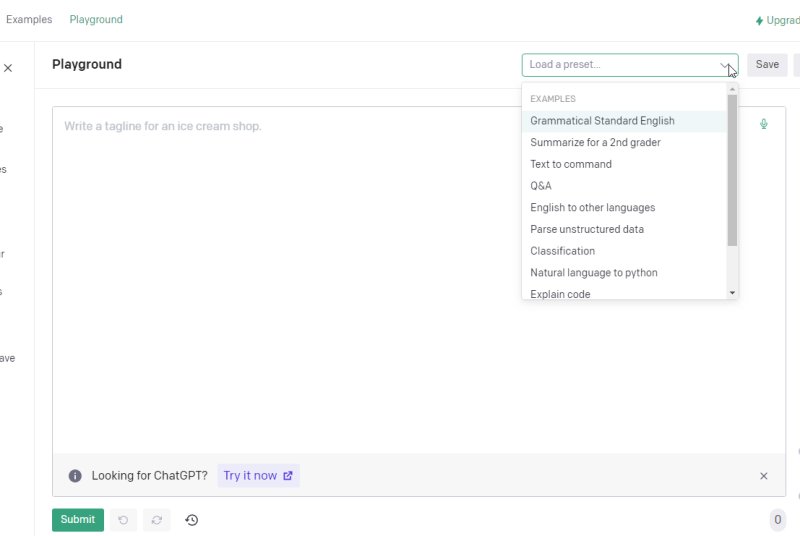Viewport: 800px width, 536px height.
Task: Click the microphone icon in the text area
Action: 763,124
